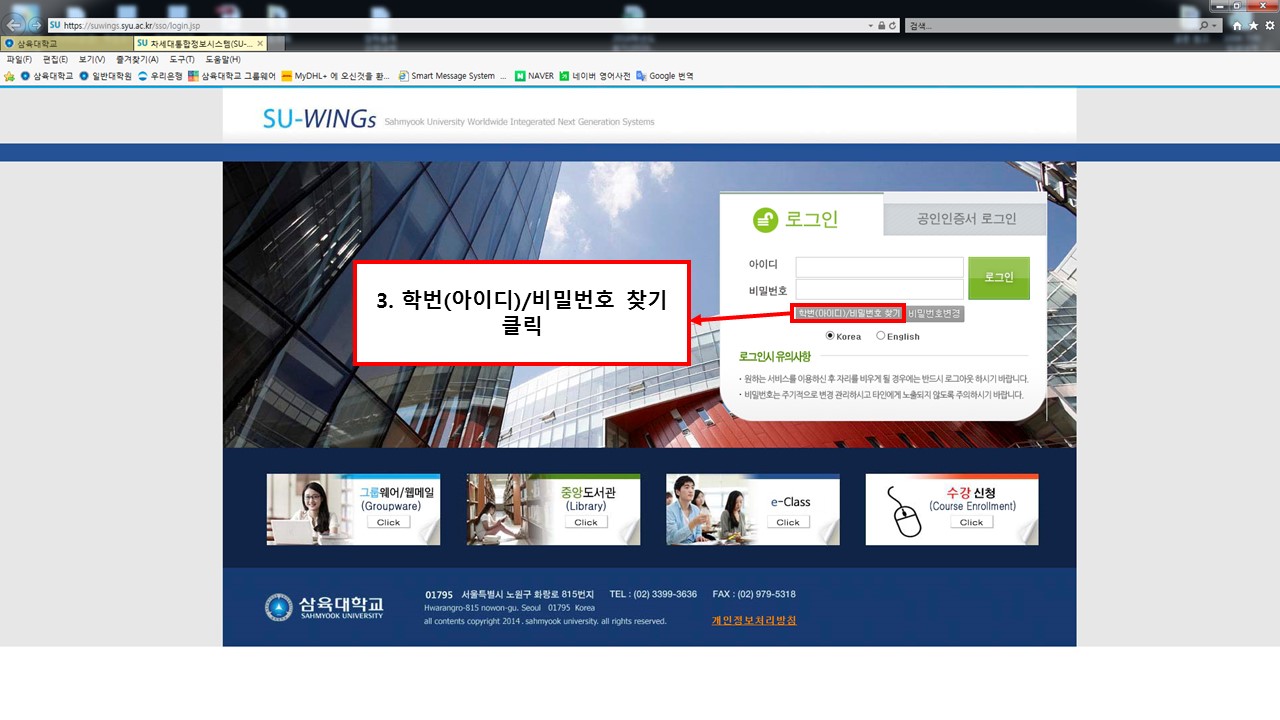Go back with the browser back arrow
Screen dimensions: 1280x720
click(x=16, y=25)
